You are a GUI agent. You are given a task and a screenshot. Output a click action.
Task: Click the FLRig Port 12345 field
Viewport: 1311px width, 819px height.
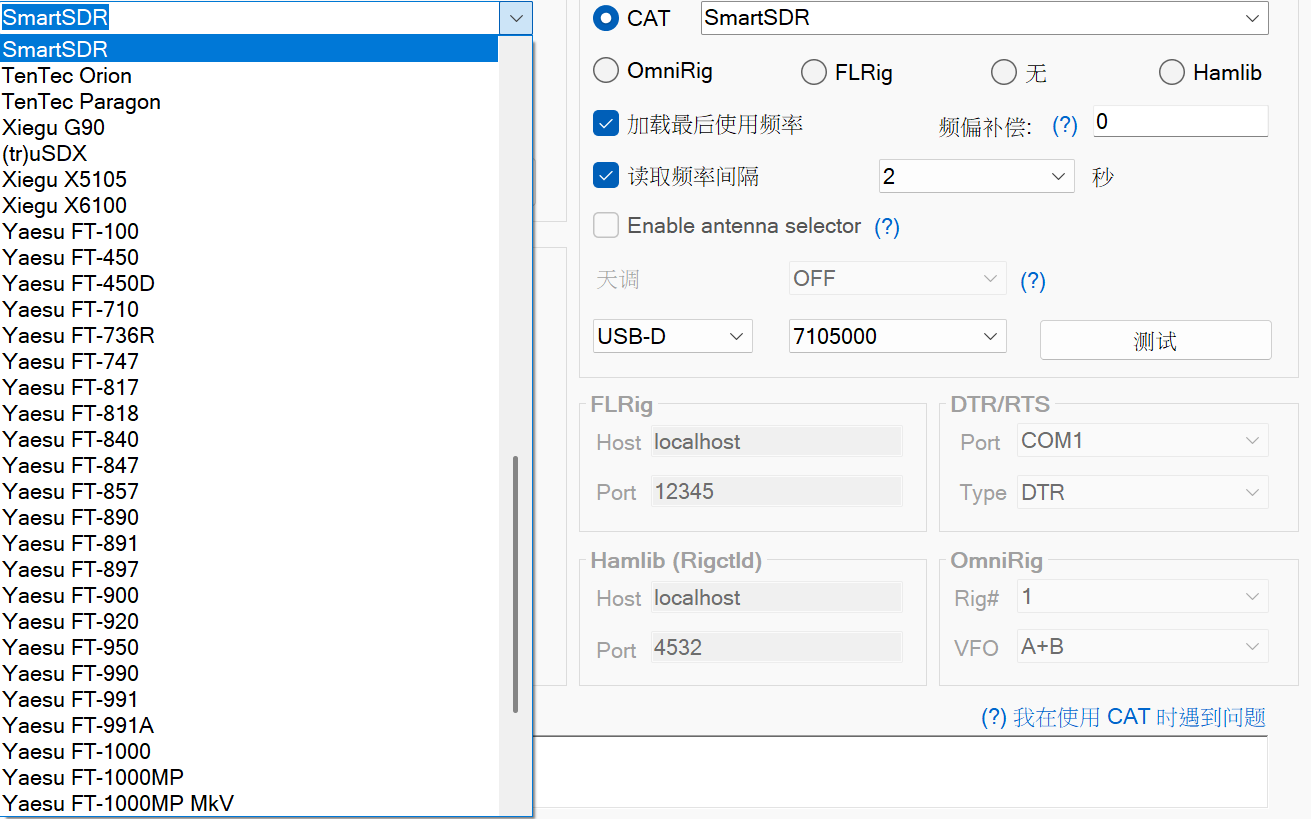[777, 491]
